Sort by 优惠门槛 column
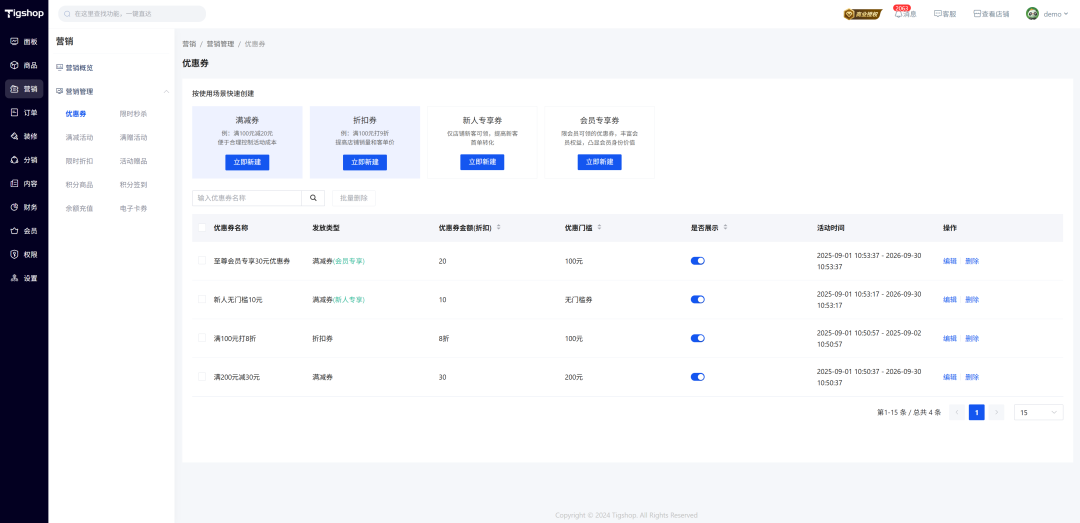 [x=599, y=227]
